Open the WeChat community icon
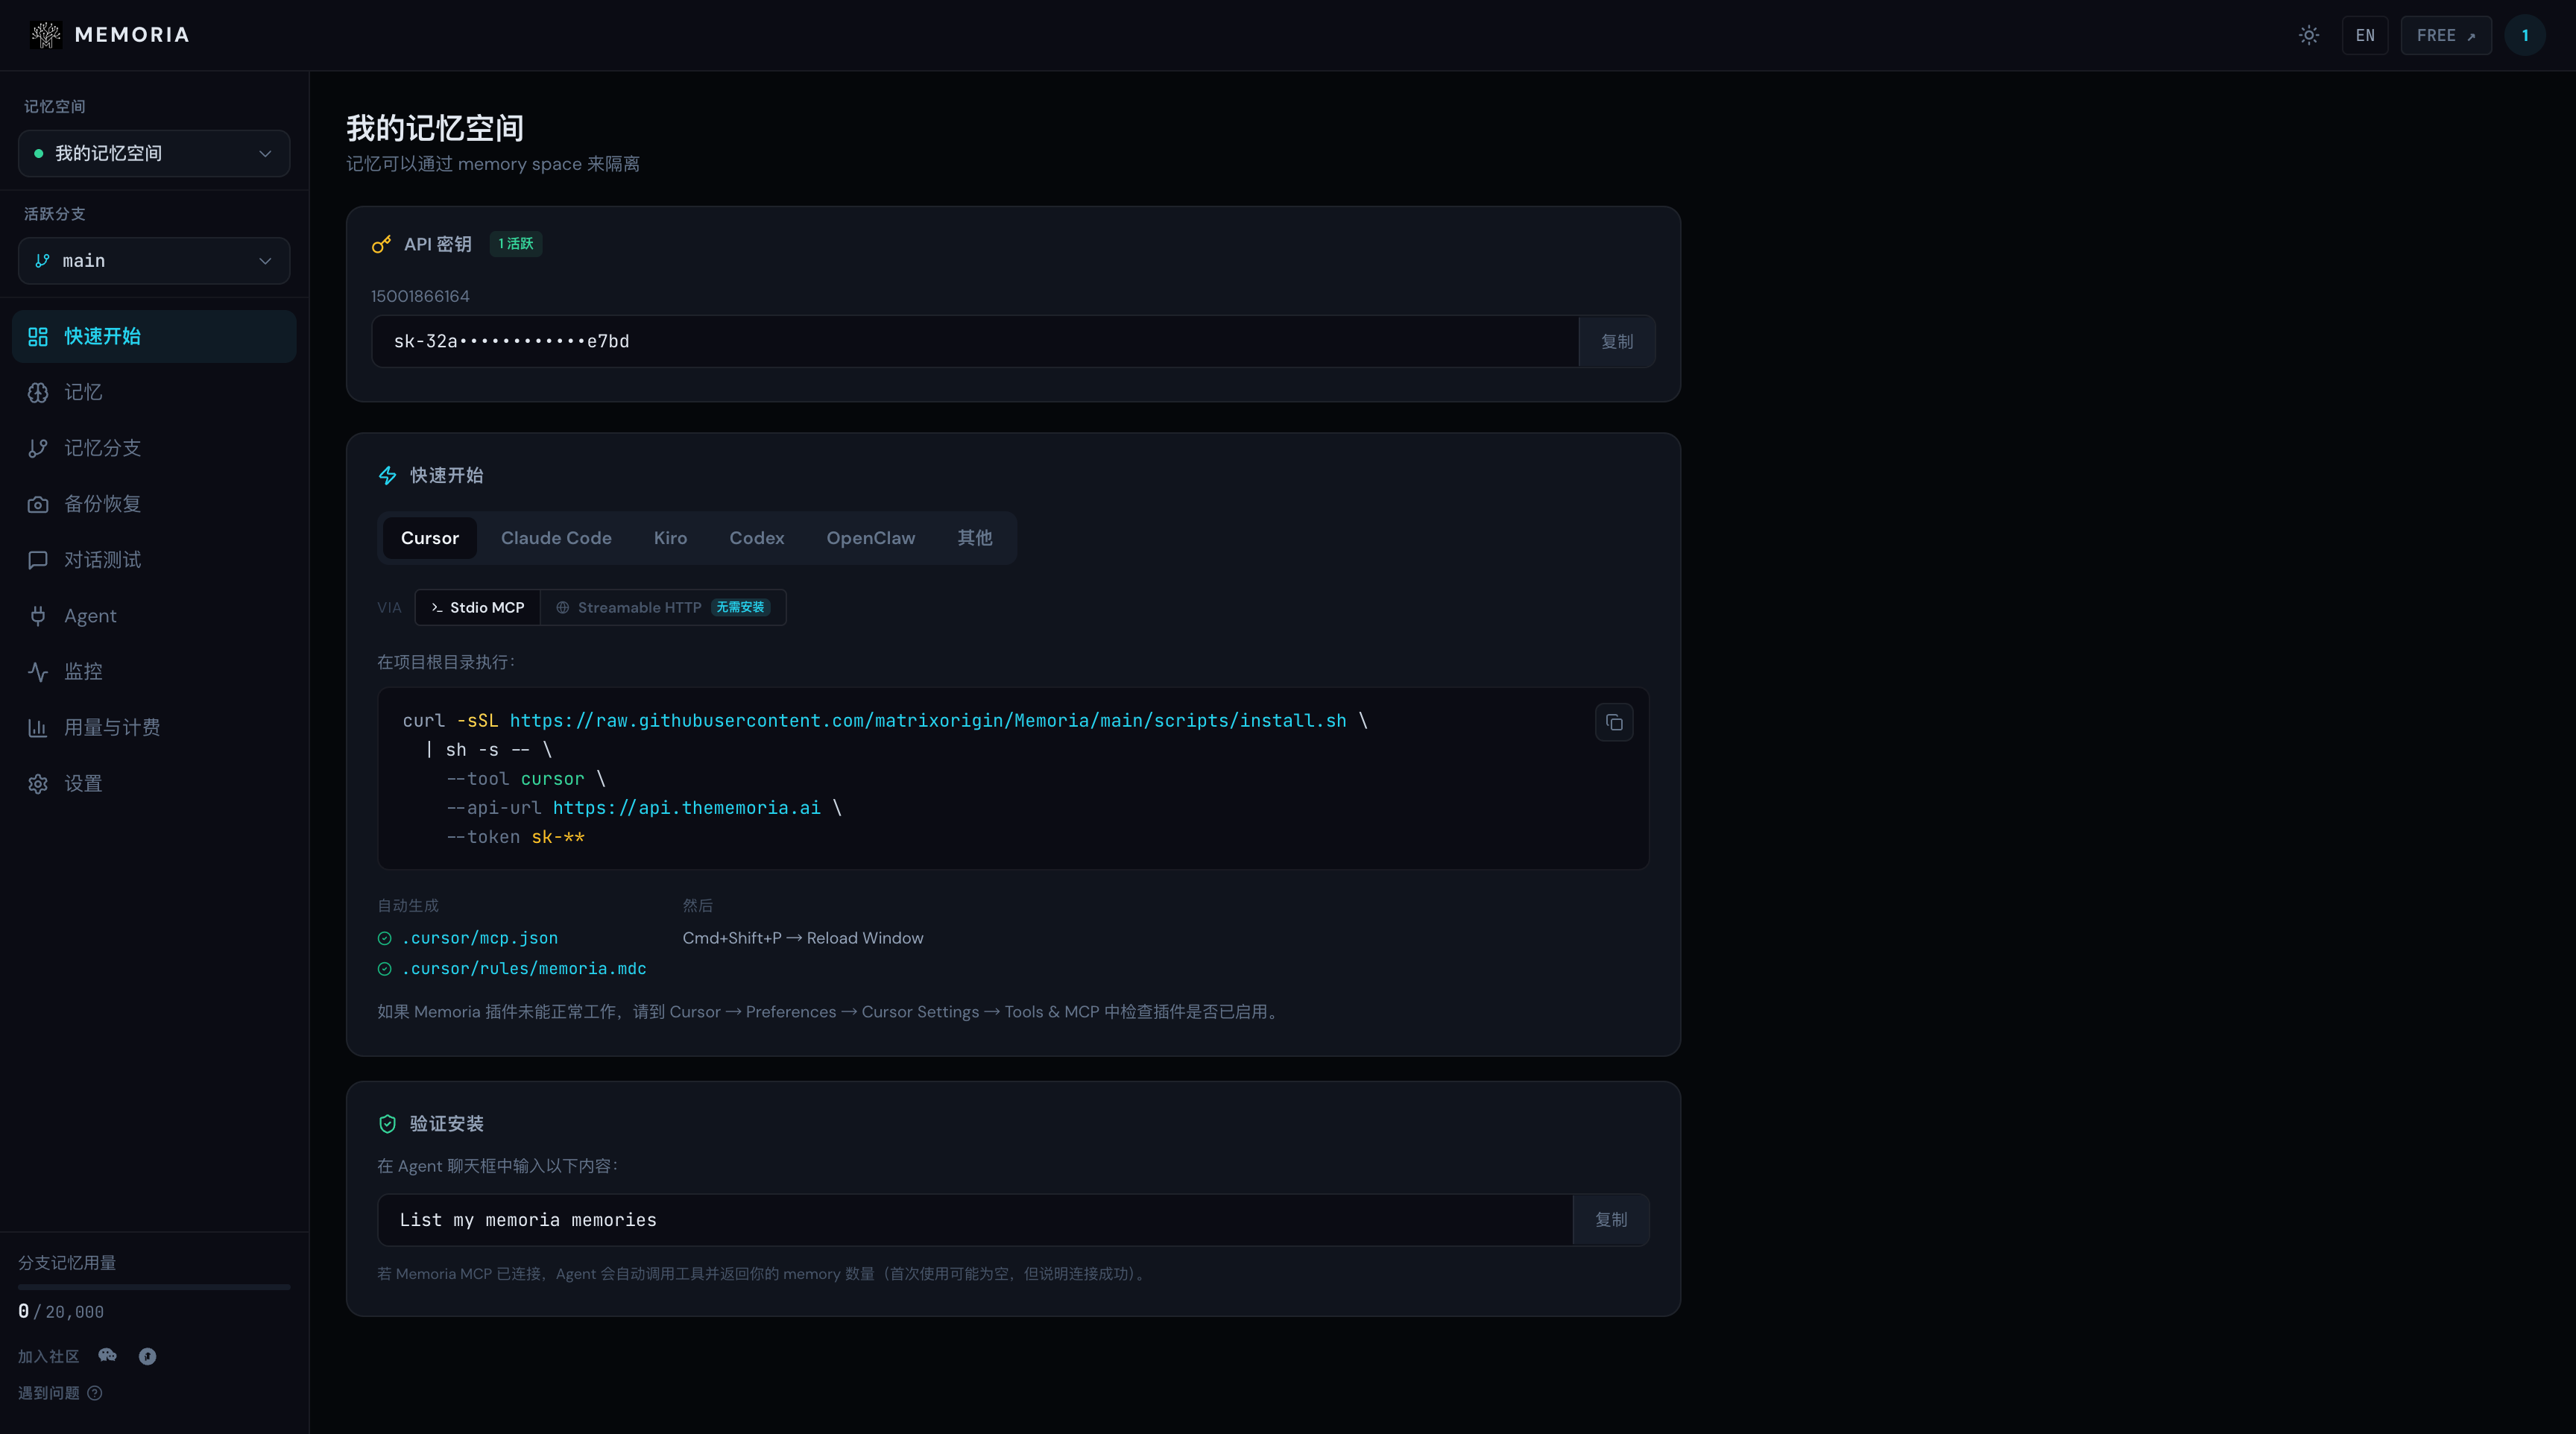This screenshot has height=1434, width=2576. 108,1356
